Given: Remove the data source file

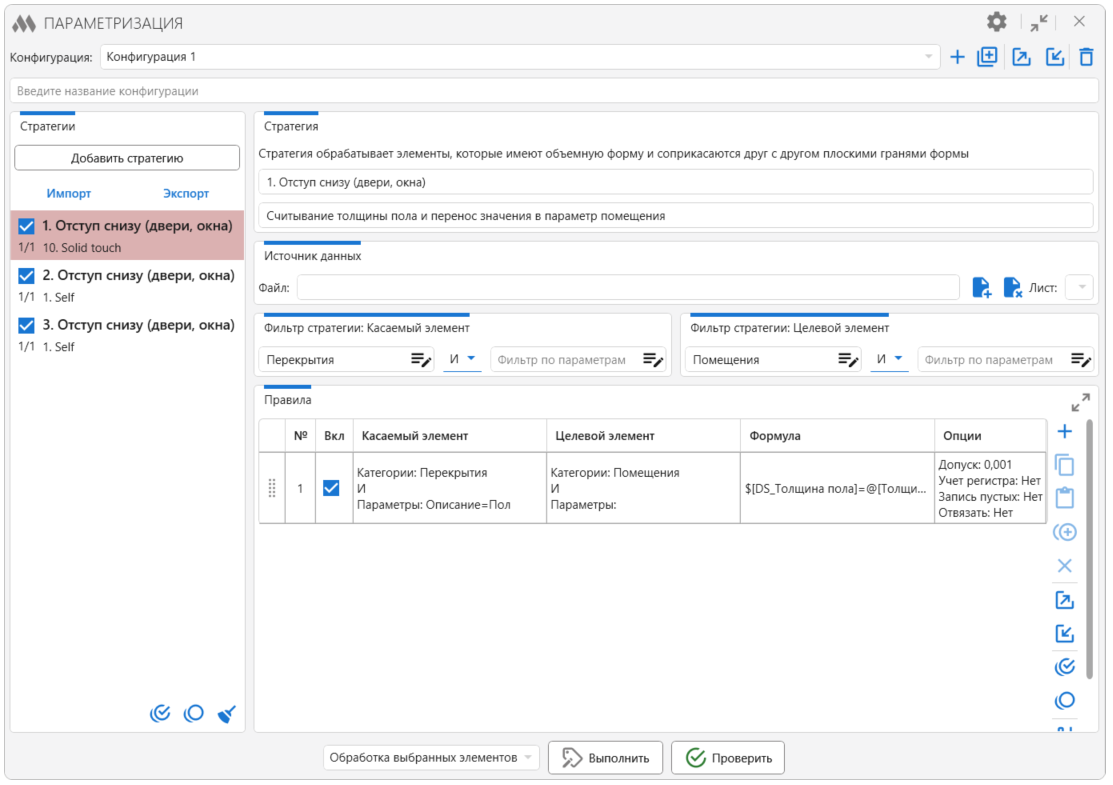Looking at the screenshot, I should point(1012,287).
